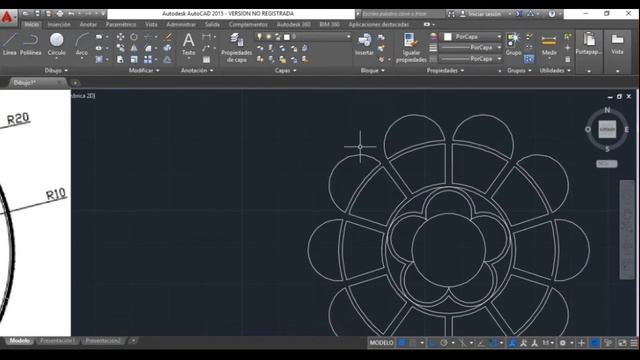Switch to the Paramétrico ribbon tab
This screenshot has width=640, height=360.
[121, 24]
